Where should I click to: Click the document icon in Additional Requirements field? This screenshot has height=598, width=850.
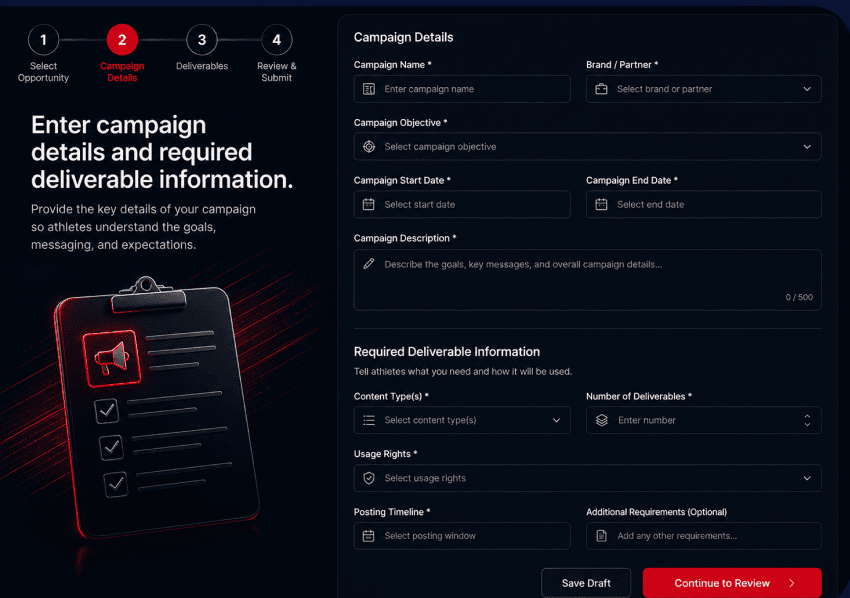point(601,536)
